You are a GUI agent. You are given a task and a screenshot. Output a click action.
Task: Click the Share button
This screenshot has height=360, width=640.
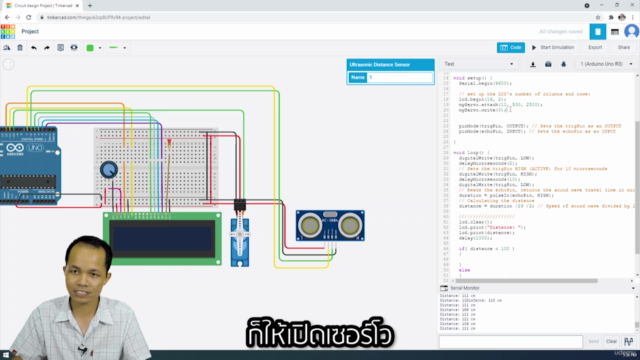(x=624, y=47)
